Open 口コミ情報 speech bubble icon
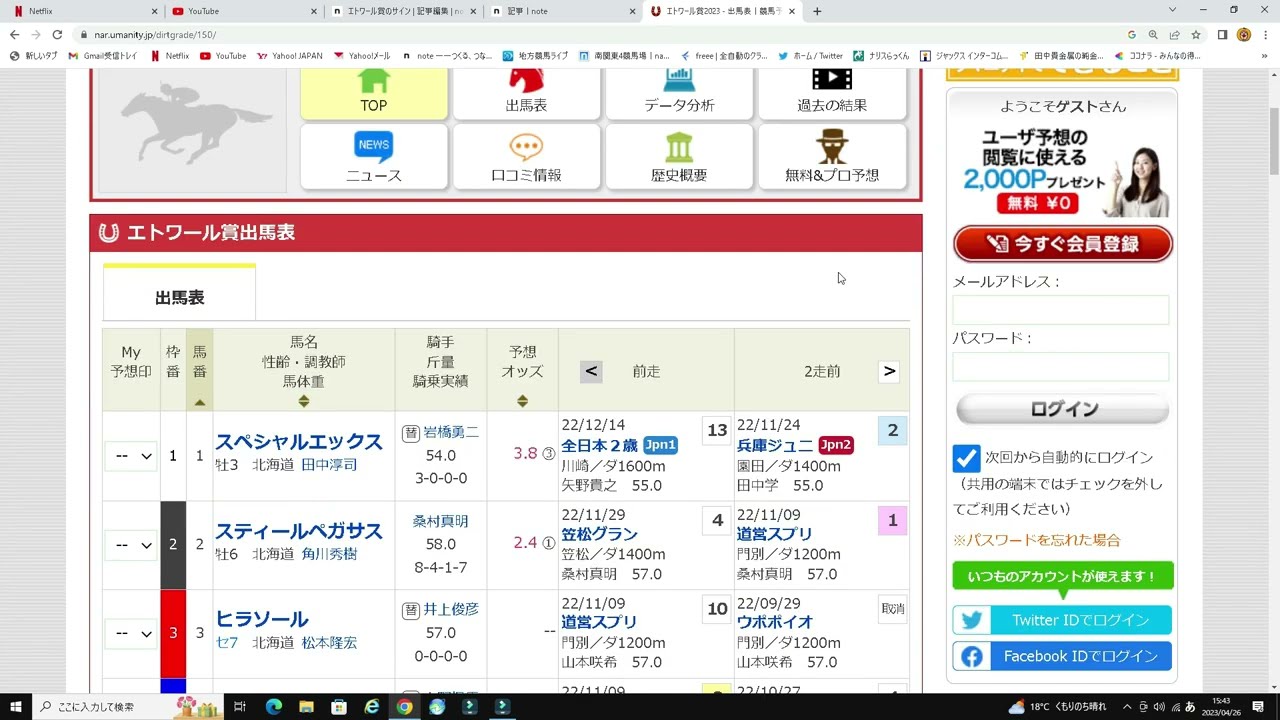Viewport: 1280px width, 720px height. pyautogui.click(x=526, y=149)
